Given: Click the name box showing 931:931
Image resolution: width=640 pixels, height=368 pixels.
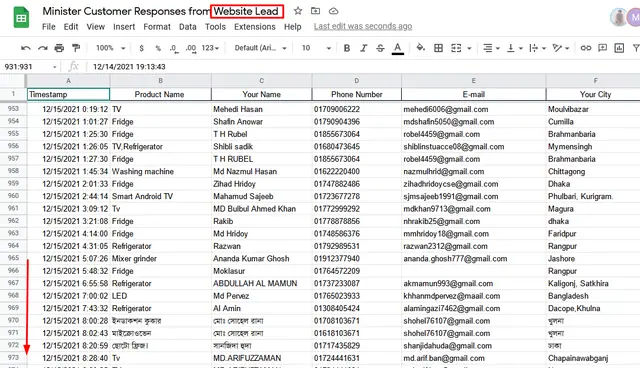Looking at the screenshot, I should (x=30, y=67).
